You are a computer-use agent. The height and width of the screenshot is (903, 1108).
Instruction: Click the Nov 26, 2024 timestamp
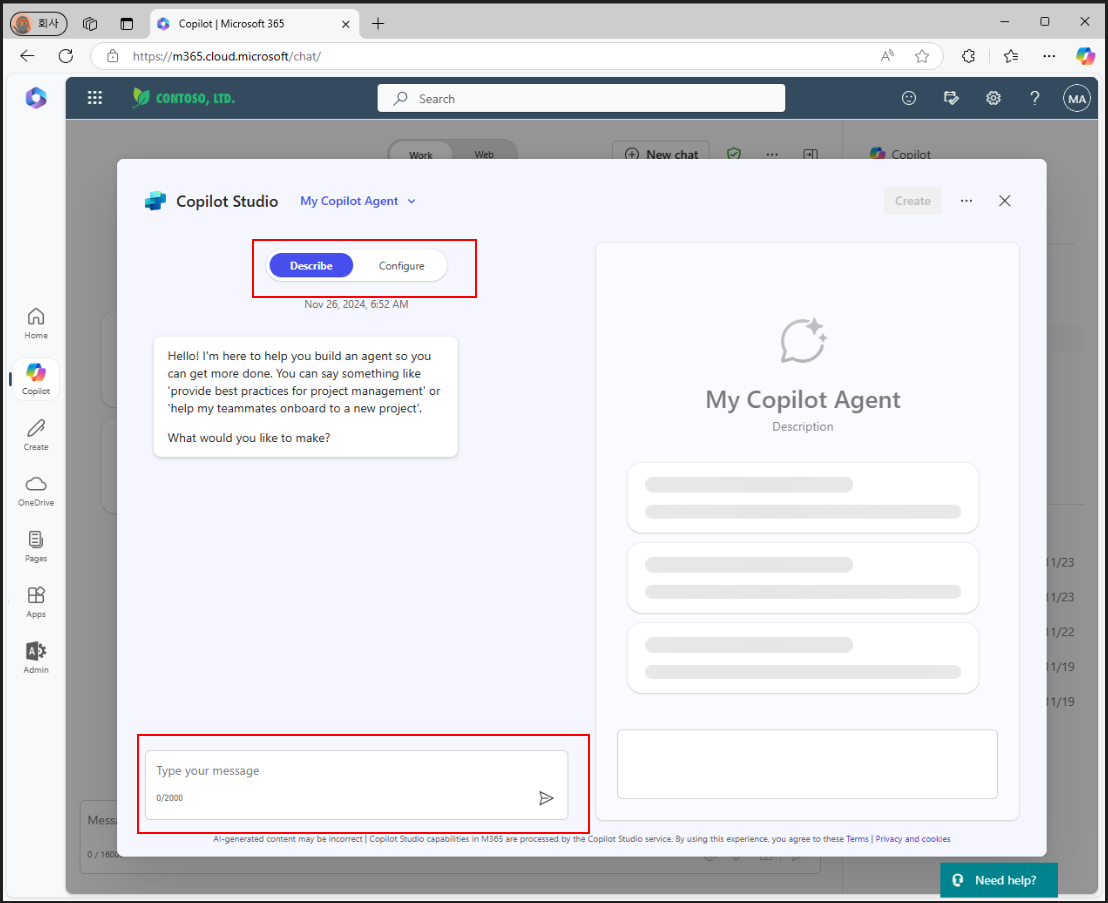point(356,304)
